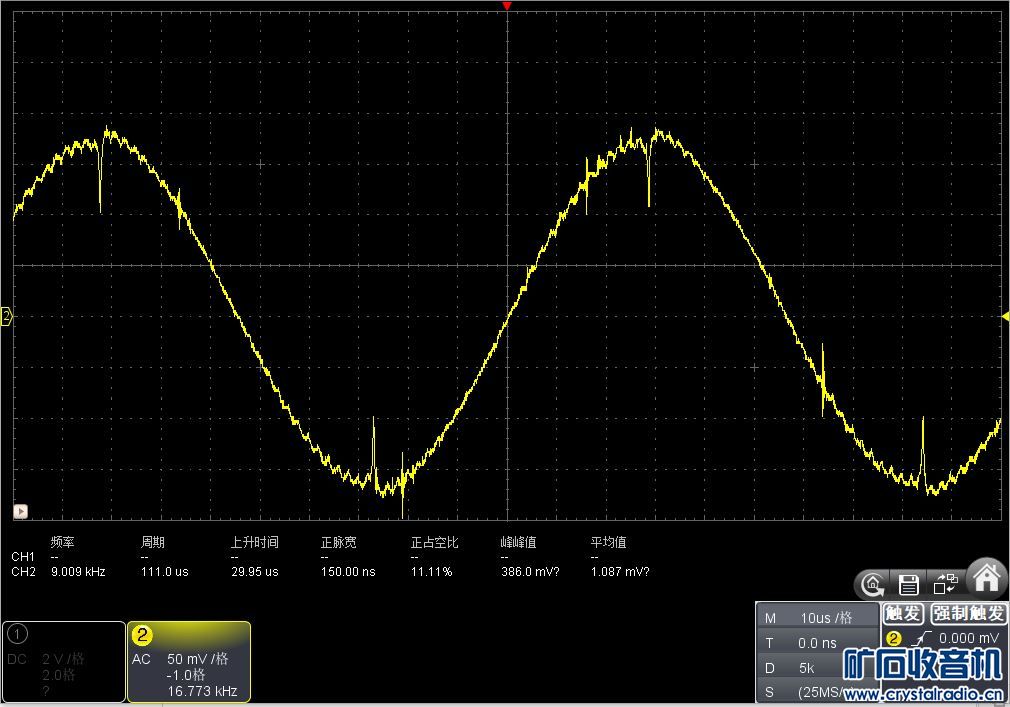Click the yellow trigger level arrow on right edge

click(x=1005, y=316)
